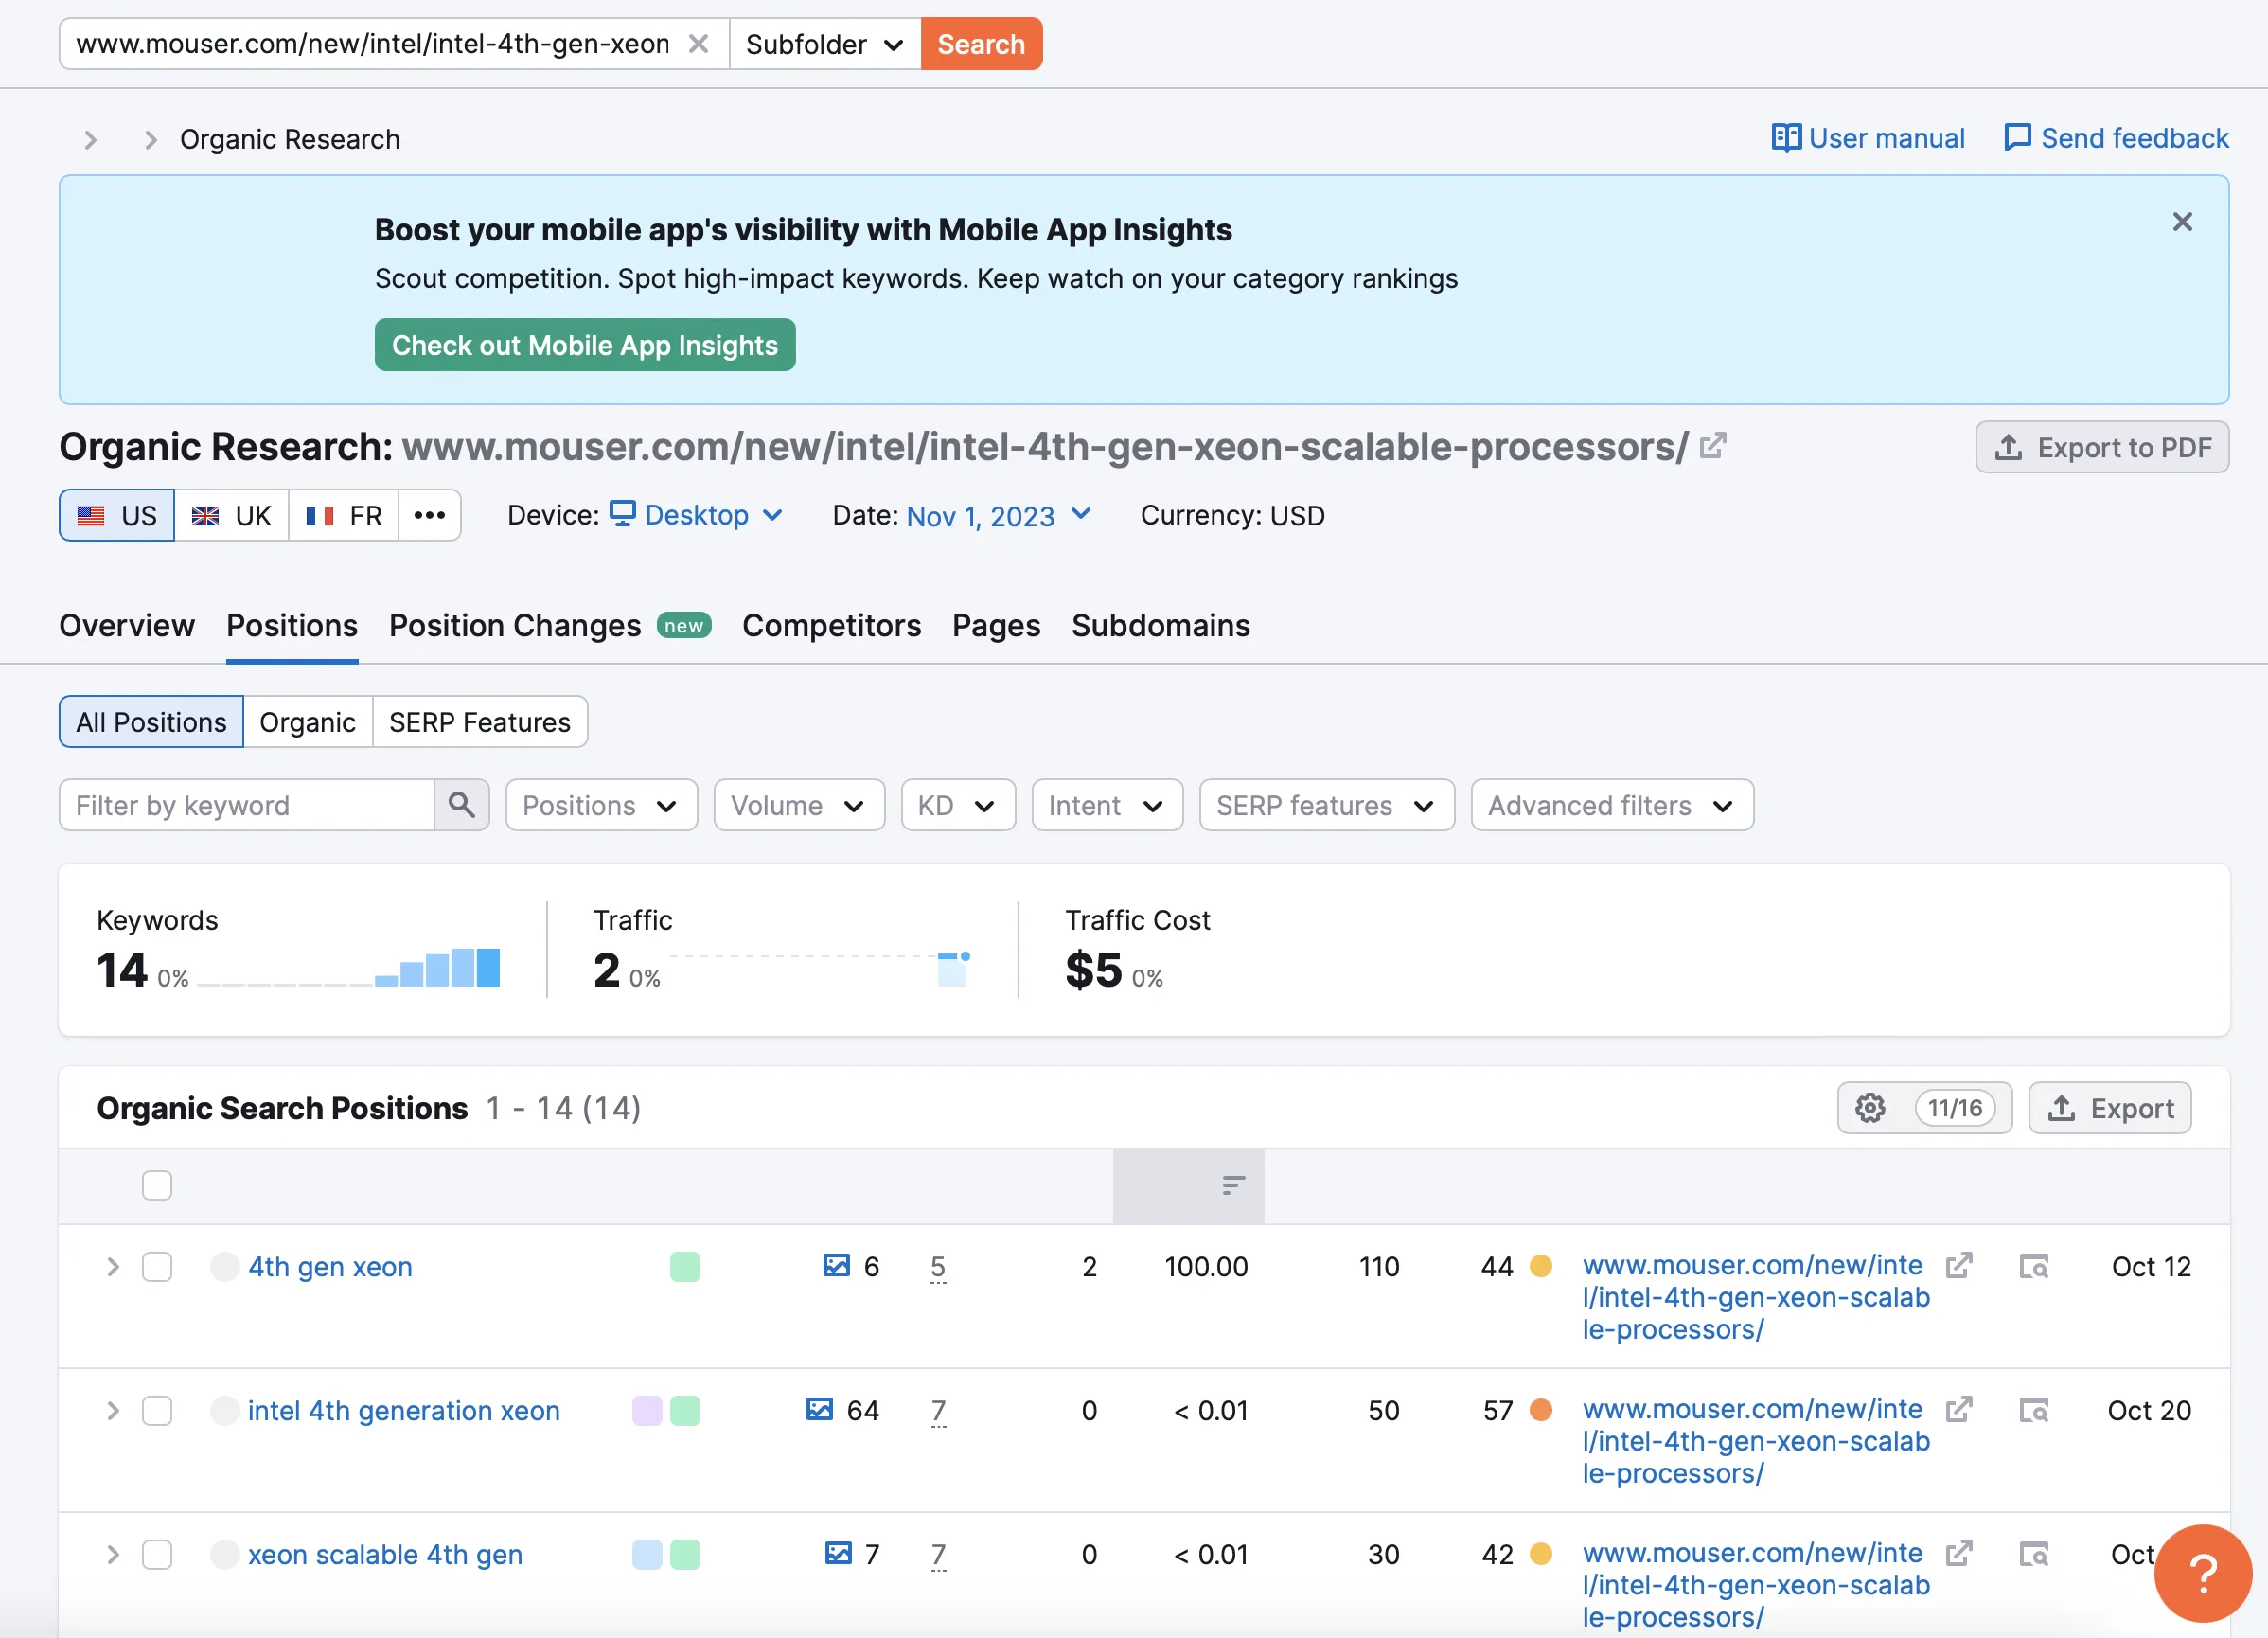Click image SERP icon for 4th gen xeon
This screenshot has height=1638, width=2268.
point(836,1266)
